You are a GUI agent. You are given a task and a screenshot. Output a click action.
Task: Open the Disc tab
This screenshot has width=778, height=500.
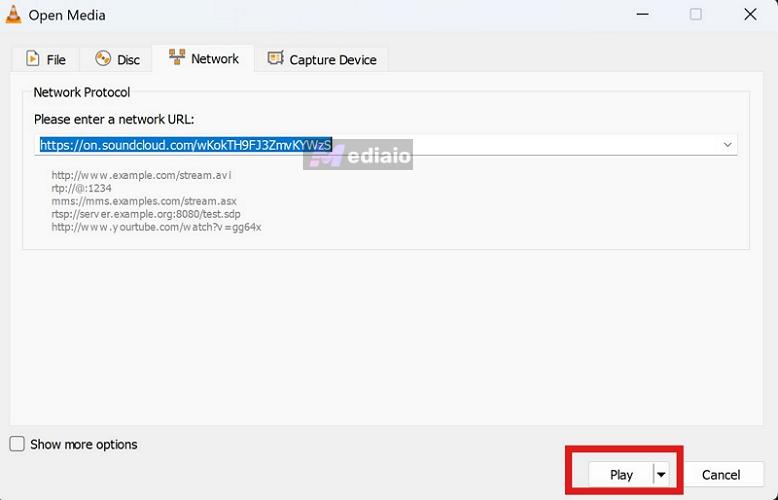[x=116, y=60]
